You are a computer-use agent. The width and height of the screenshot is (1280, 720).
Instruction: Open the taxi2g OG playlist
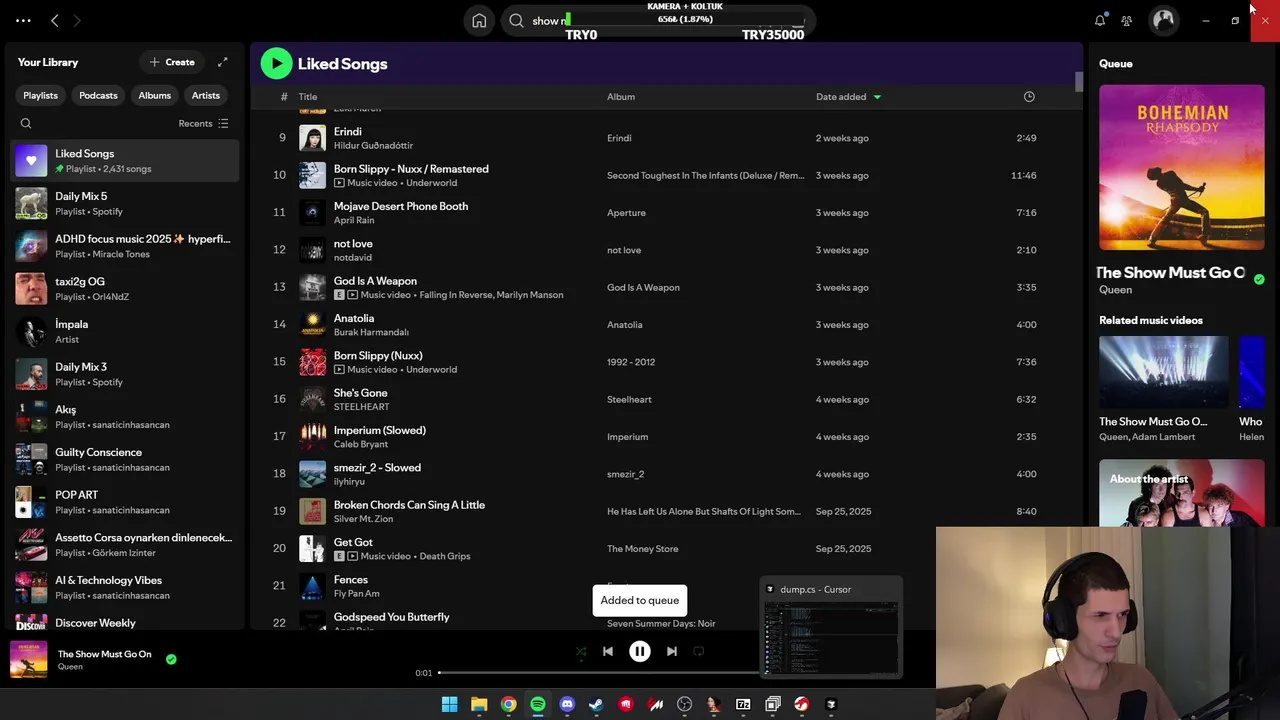[x=125, y=288]
